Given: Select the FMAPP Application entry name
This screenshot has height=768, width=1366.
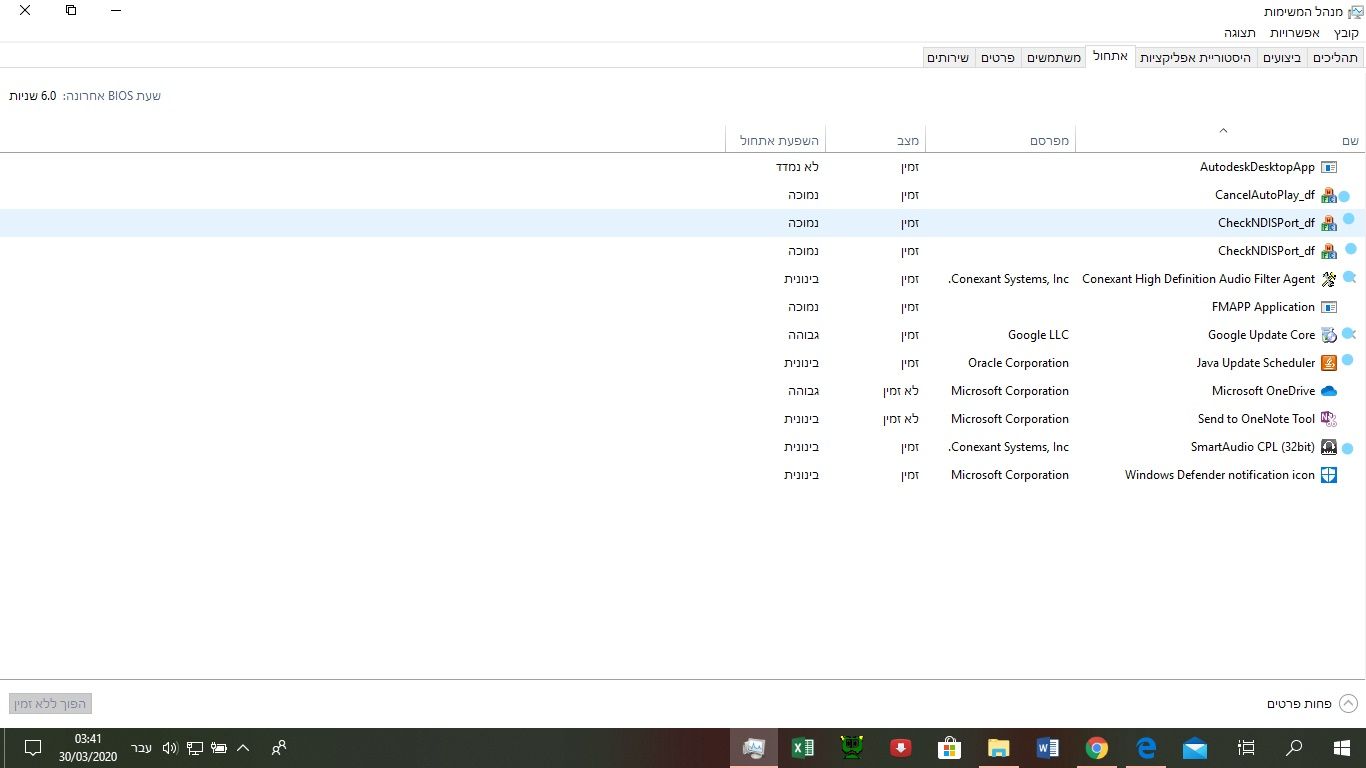Looking at the screenshot, I should click(x=1263, y=307).
